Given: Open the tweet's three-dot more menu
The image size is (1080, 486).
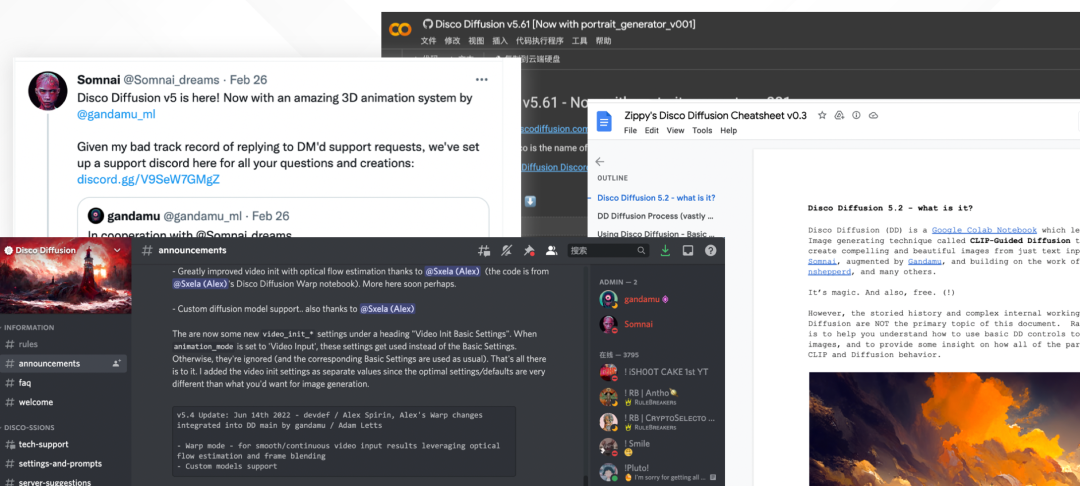Looking at the screenshot, I should click(481, 80).
